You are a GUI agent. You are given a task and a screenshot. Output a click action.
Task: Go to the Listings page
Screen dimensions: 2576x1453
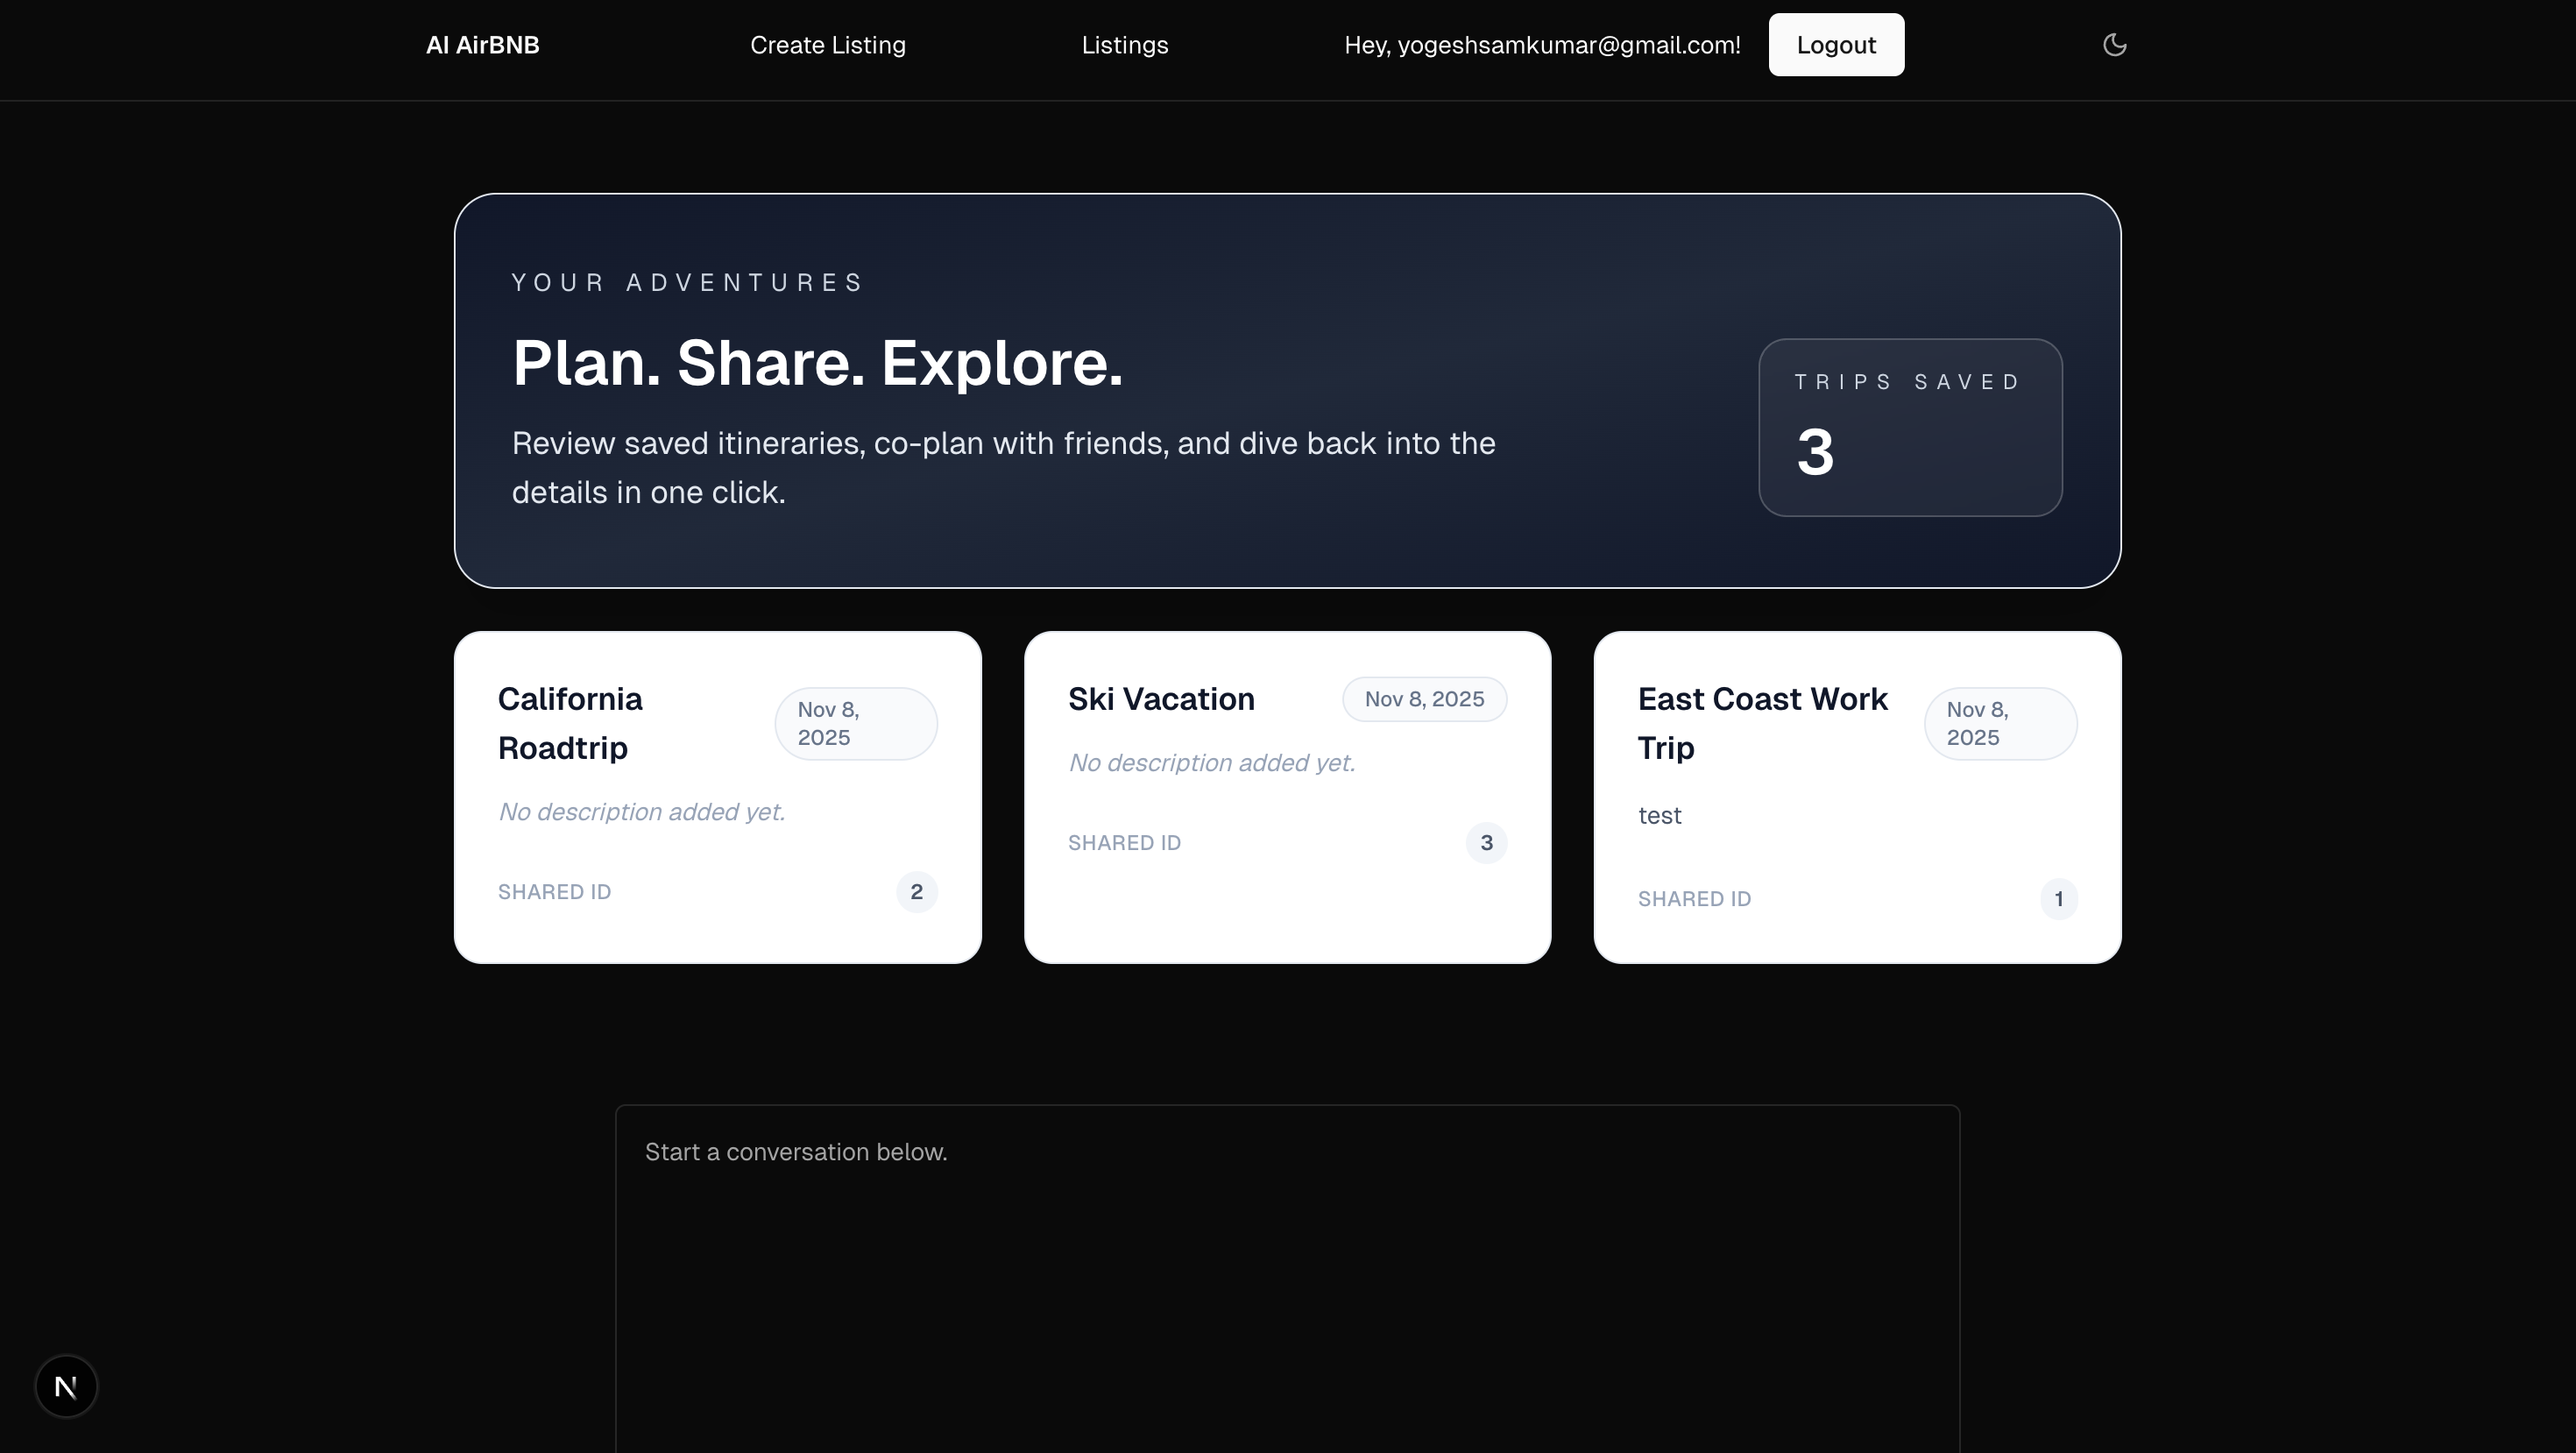click(1124, 45)
